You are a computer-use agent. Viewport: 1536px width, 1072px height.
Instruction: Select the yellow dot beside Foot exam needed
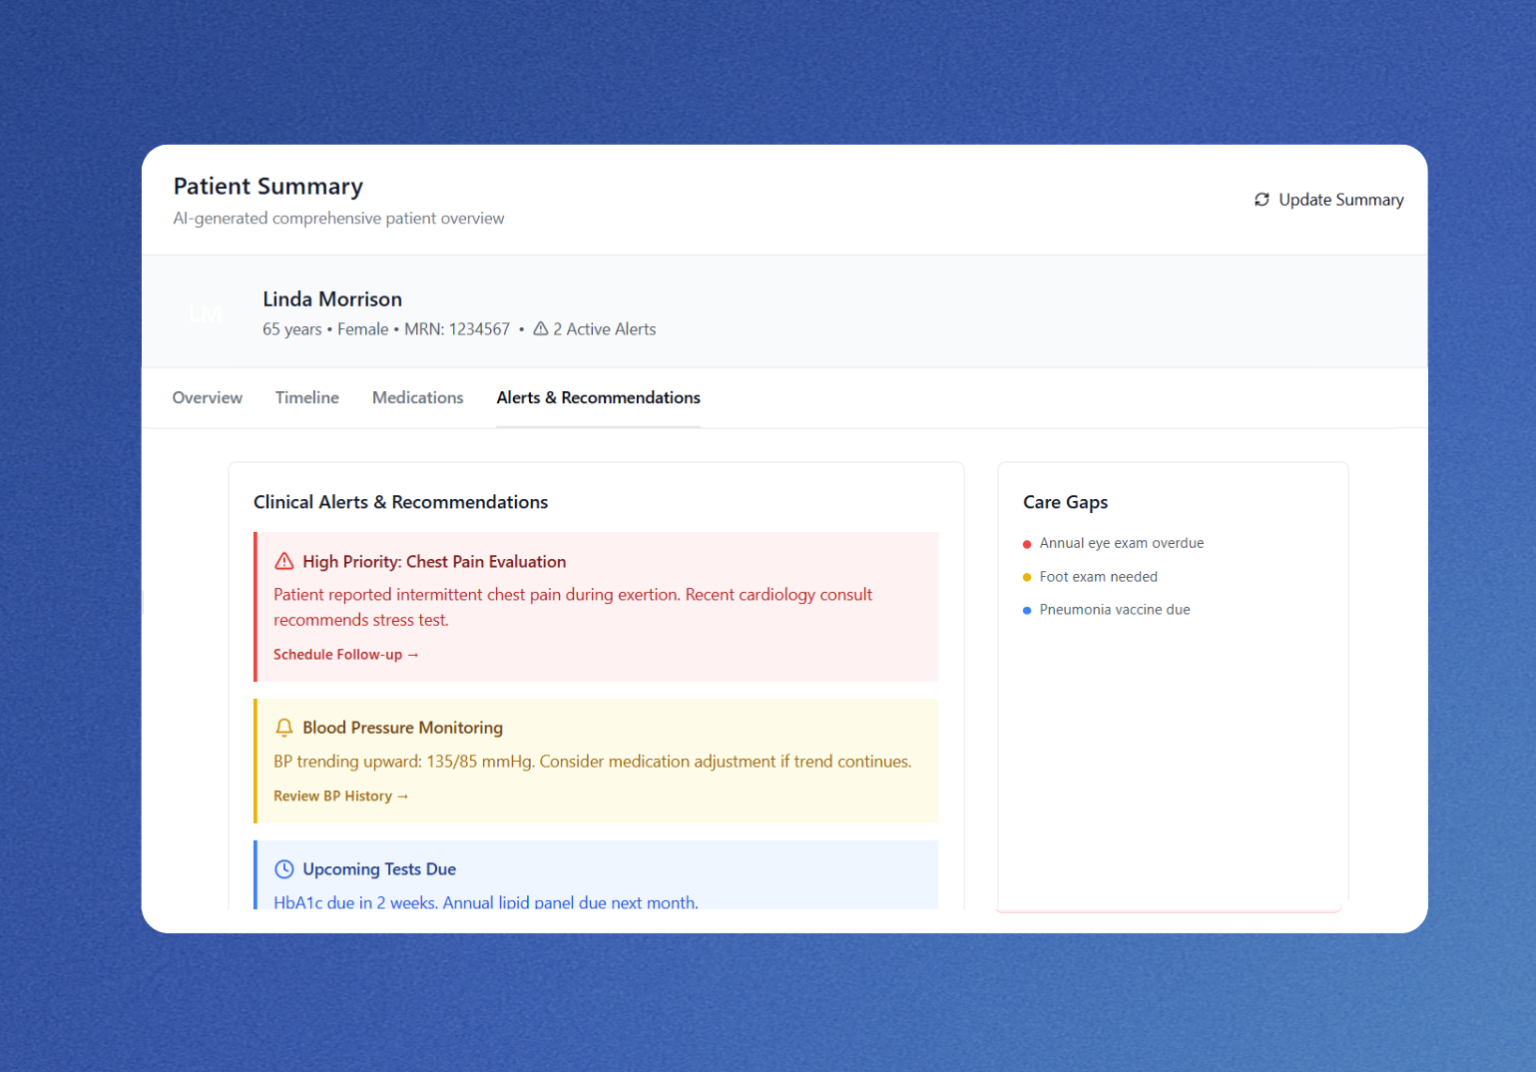pyautogui.click(x=1027, y=577)
